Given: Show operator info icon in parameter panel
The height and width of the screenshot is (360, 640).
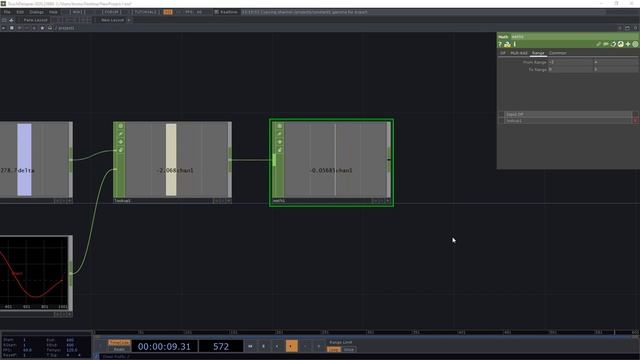Looking at the screenshot, I should (x=515, y=44).
